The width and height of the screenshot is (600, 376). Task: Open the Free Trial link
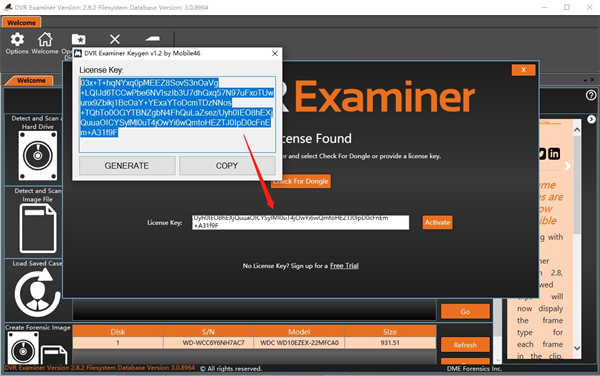344,265
